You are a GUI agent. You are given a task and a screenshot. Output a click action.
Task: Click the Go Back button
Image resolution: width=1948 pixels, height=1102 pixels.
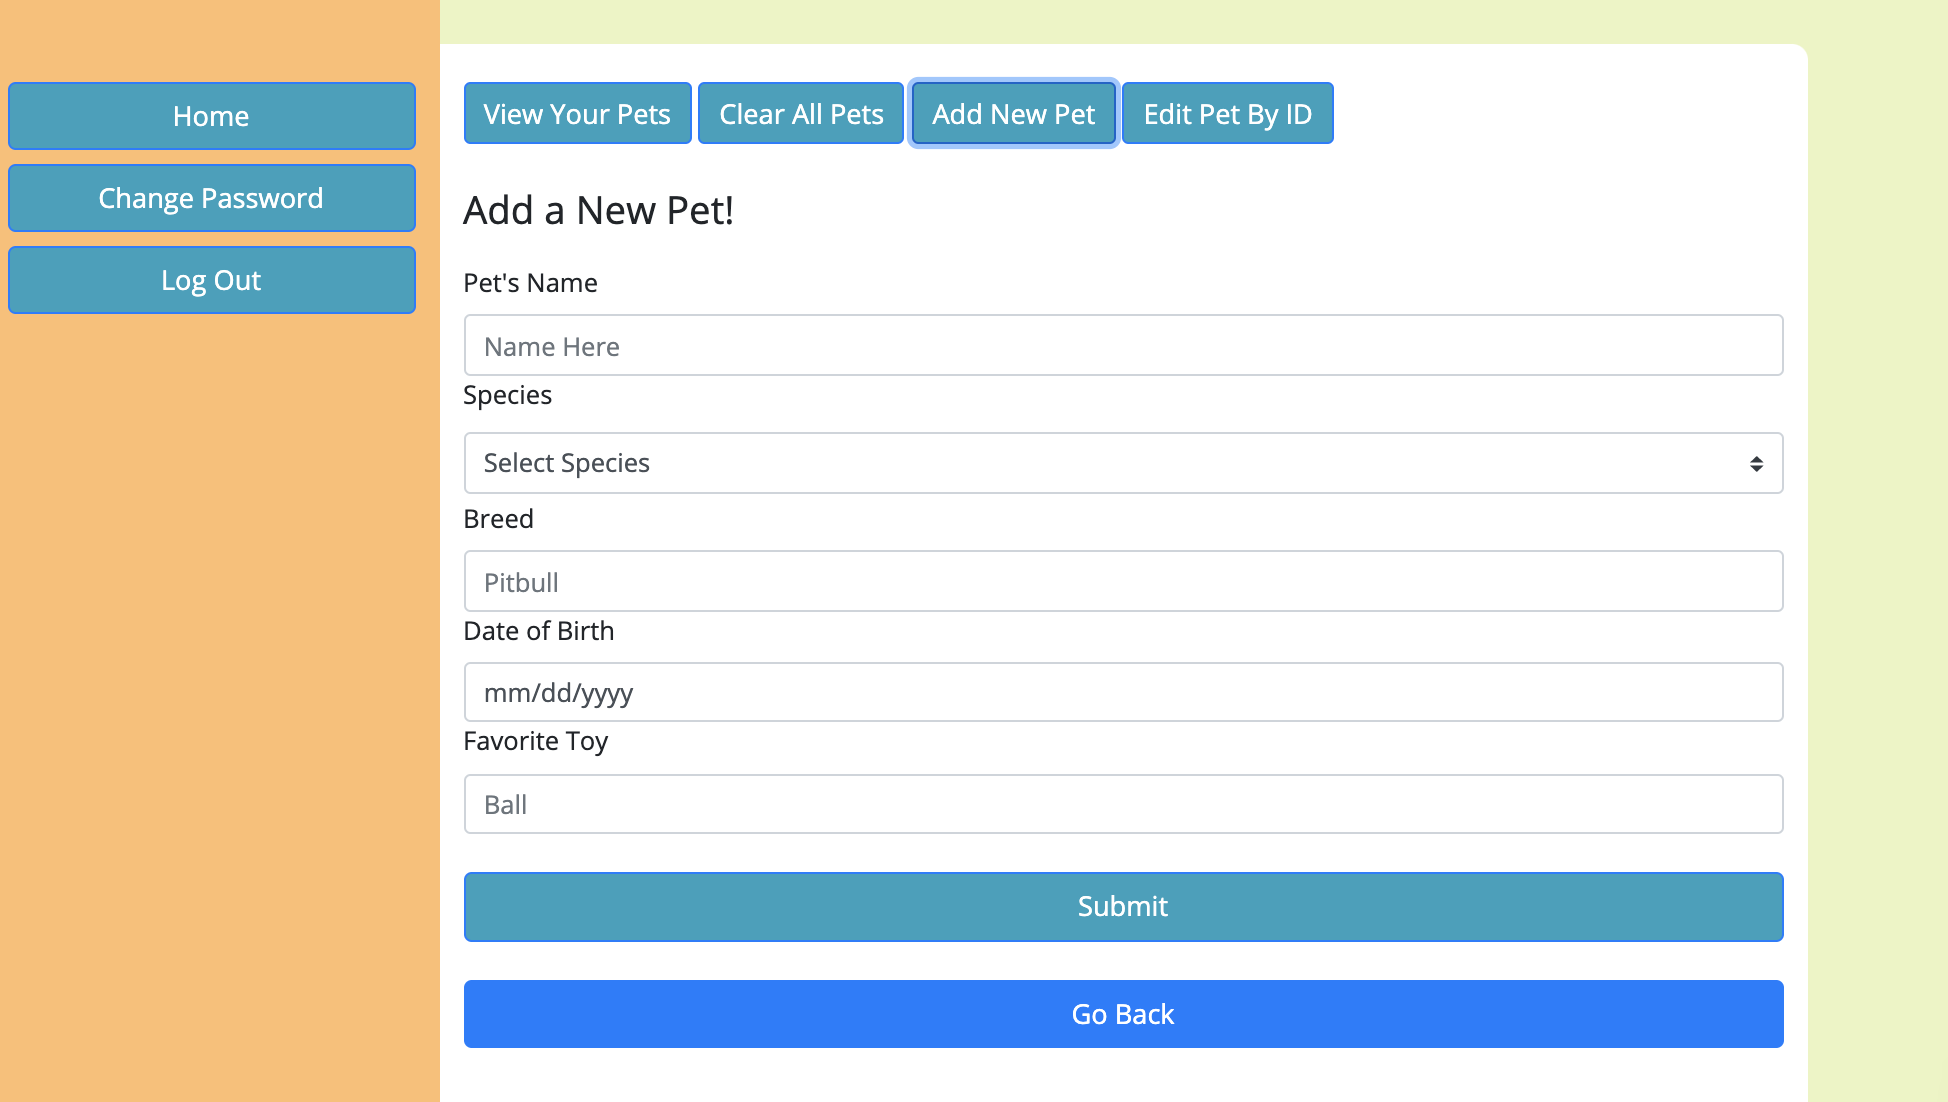1122,1014
